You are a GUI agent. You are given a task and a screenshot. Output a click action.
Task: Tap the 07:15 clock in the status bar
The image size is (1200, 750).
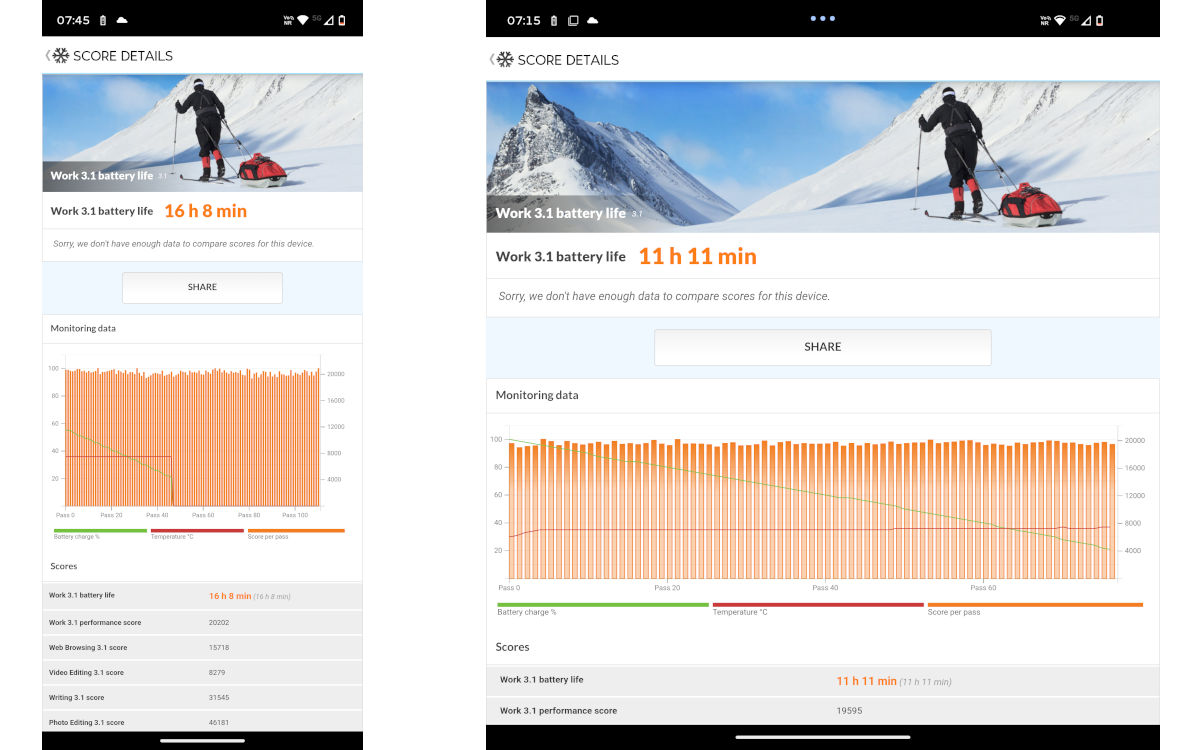tap(524, 20)
